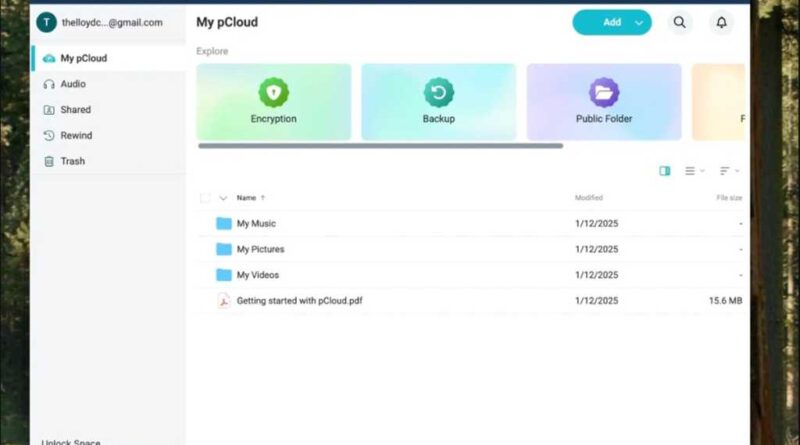Click the account avatar with letter T
800x445 pixels.
click(46, 22)
